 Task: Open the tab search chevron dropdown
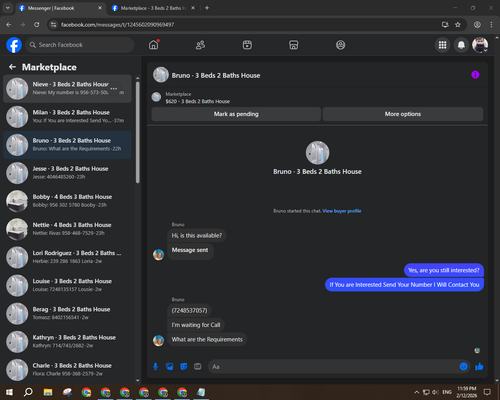[7, 8]
